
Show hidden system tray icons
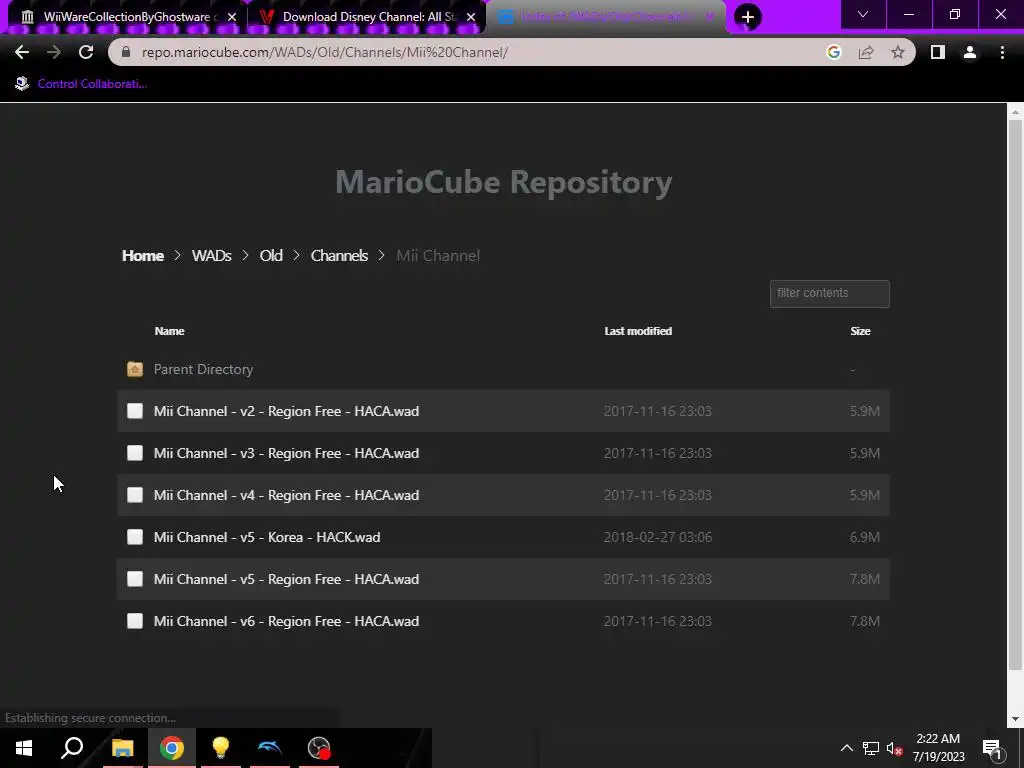click(x=846, y=748)
